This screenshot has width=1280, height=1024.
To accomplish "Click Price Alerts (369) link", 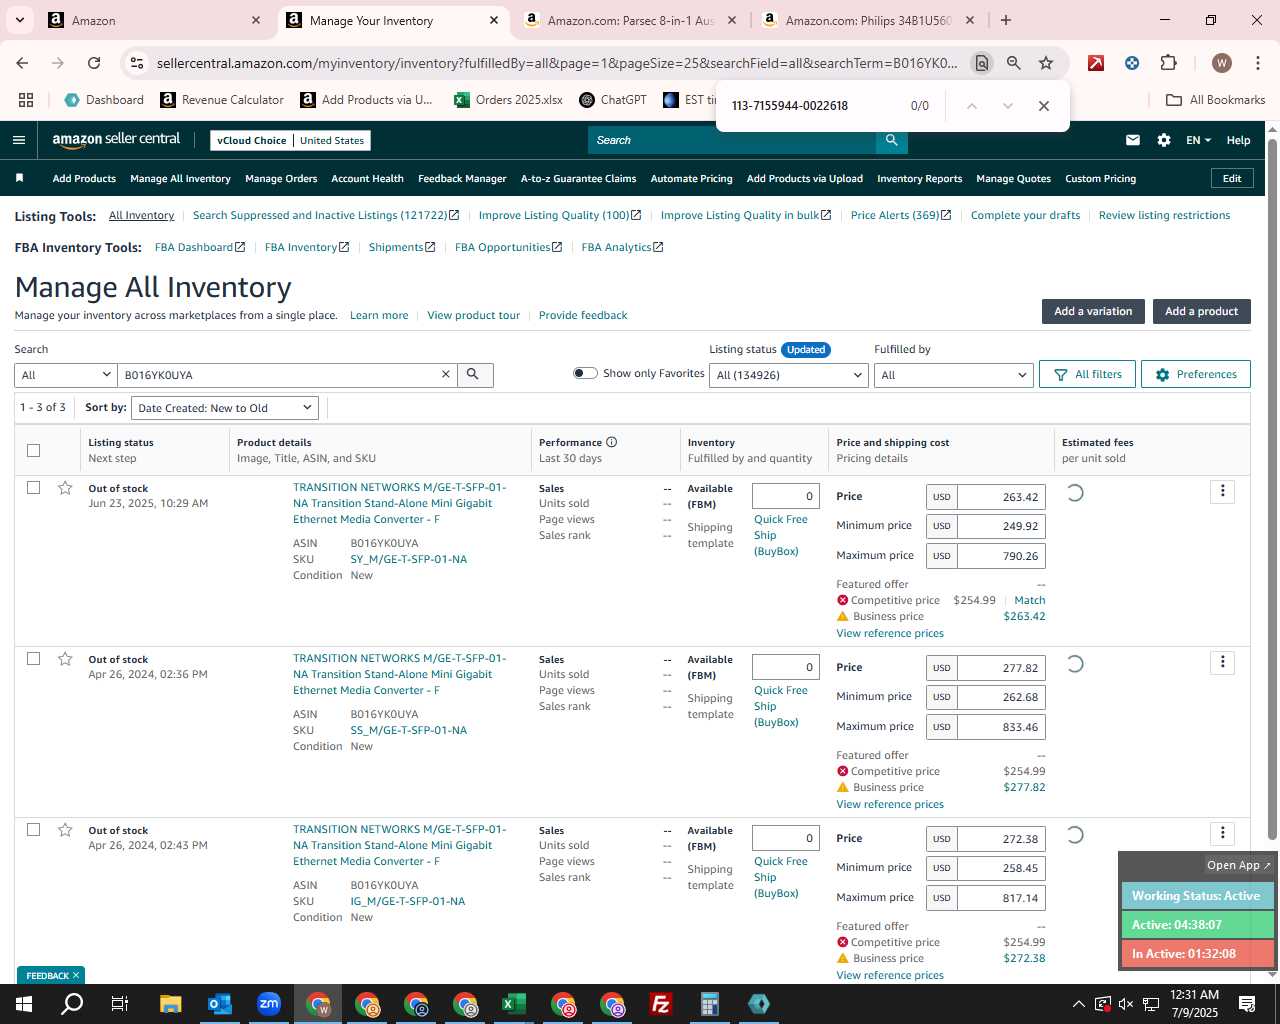I will pos(900,215).
